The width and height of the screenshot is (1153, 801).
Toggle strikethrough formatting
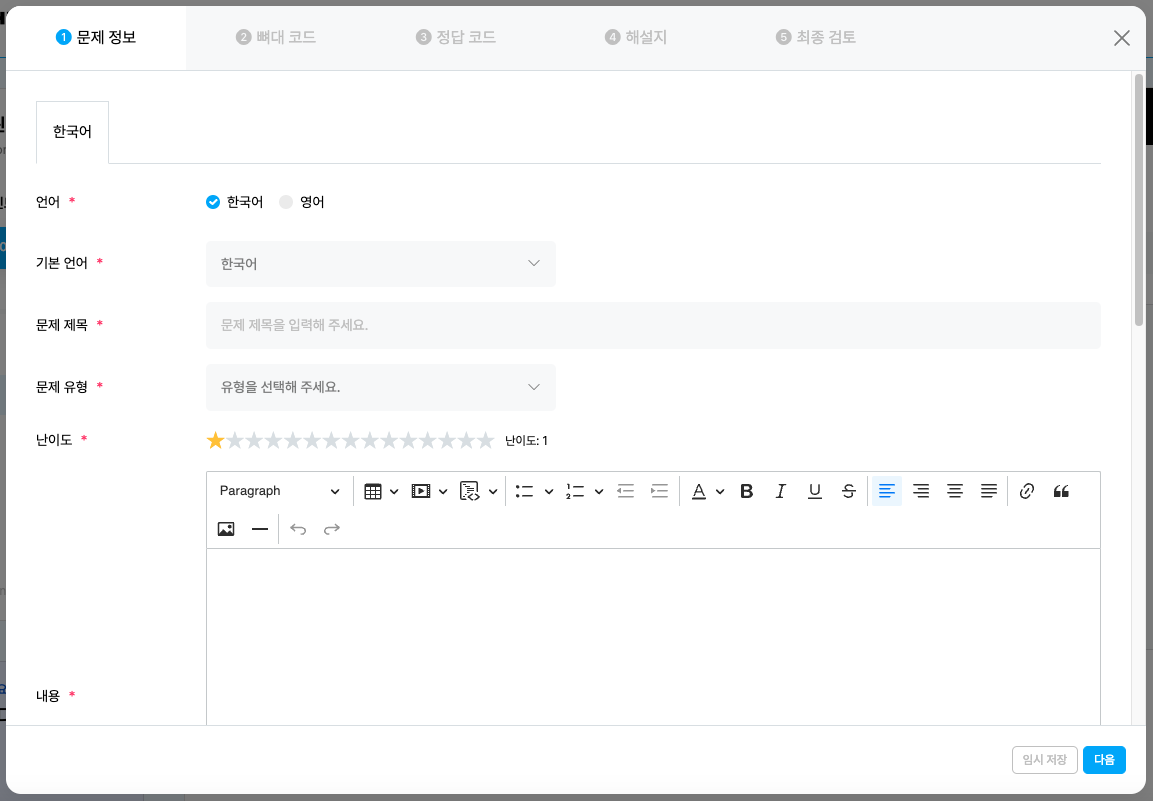click(x=849, y=491)
